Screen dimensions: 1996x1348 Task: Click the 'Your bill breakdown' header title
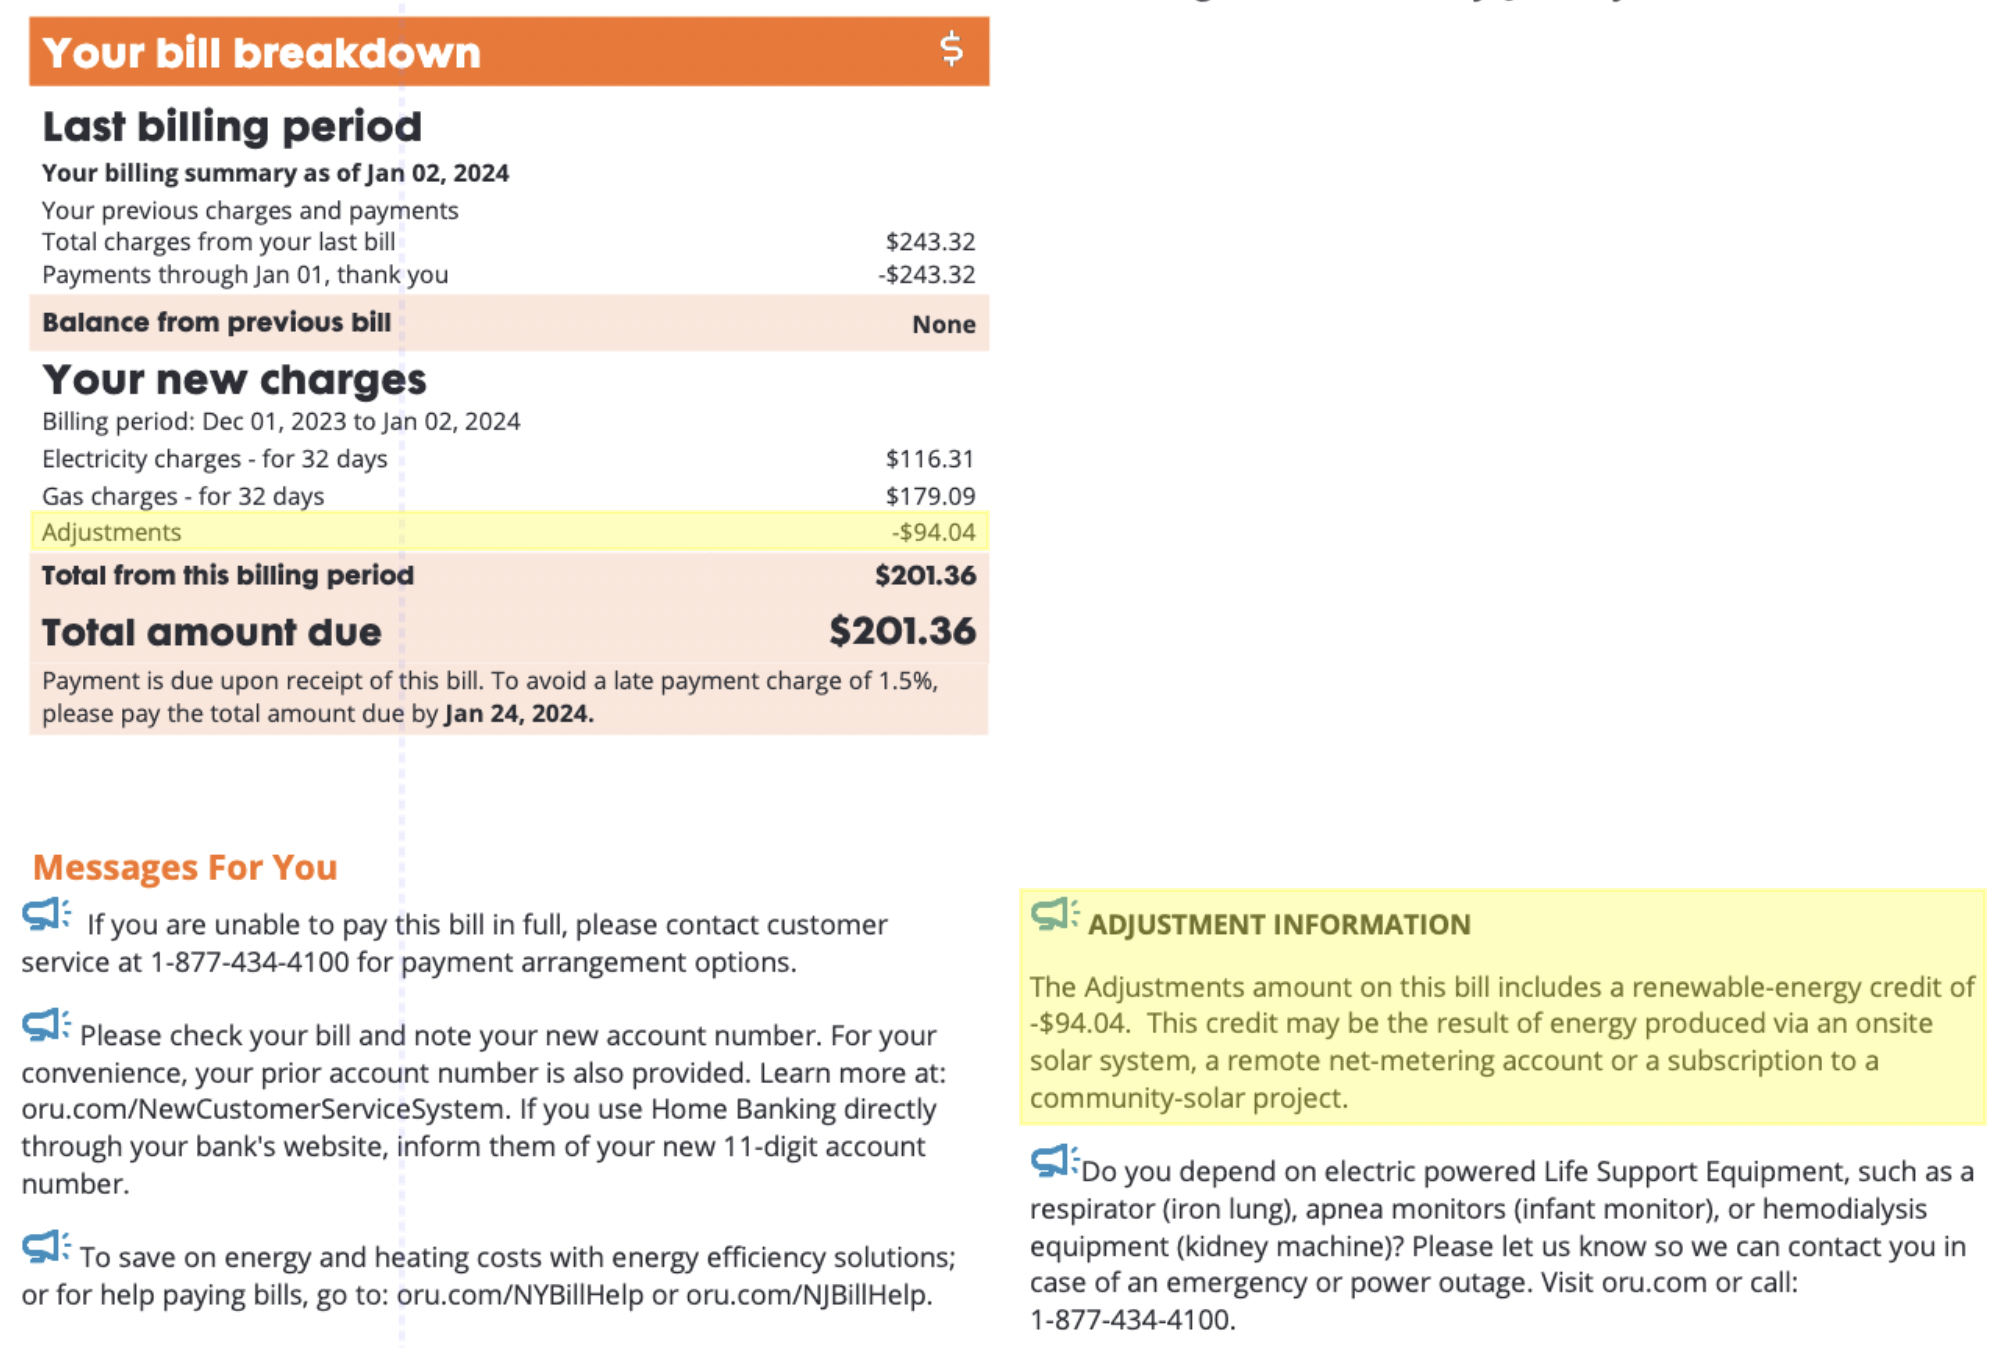262,53
